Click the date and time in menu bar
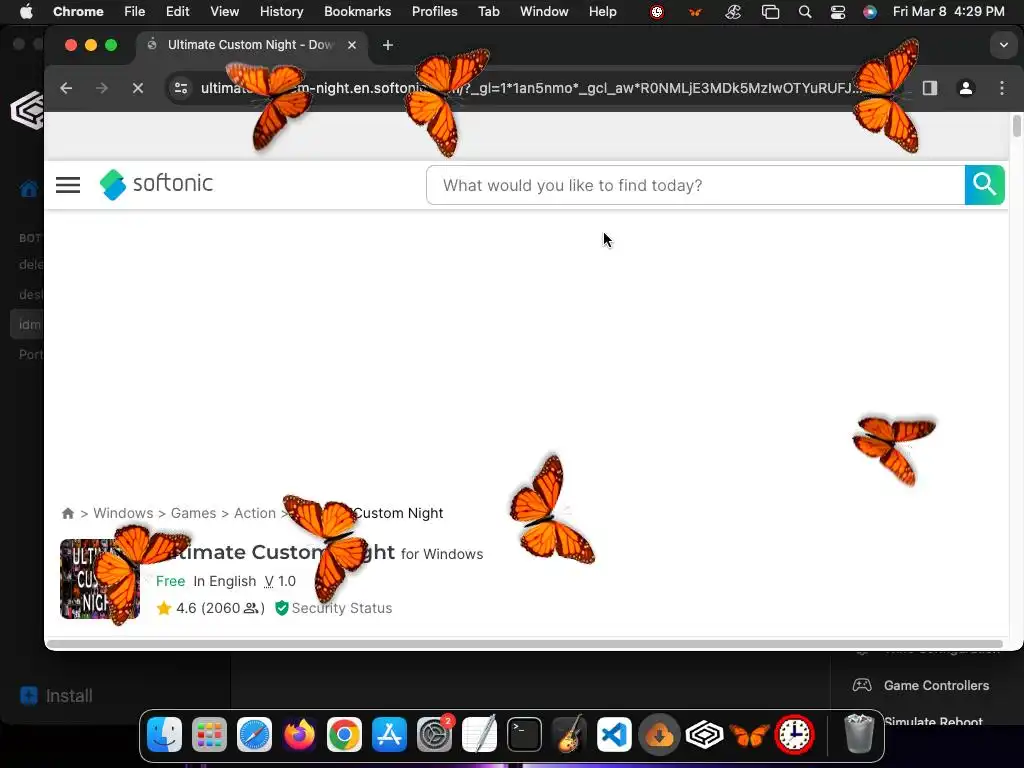Viewport: 1024px width, 768px height. [948, 12]
